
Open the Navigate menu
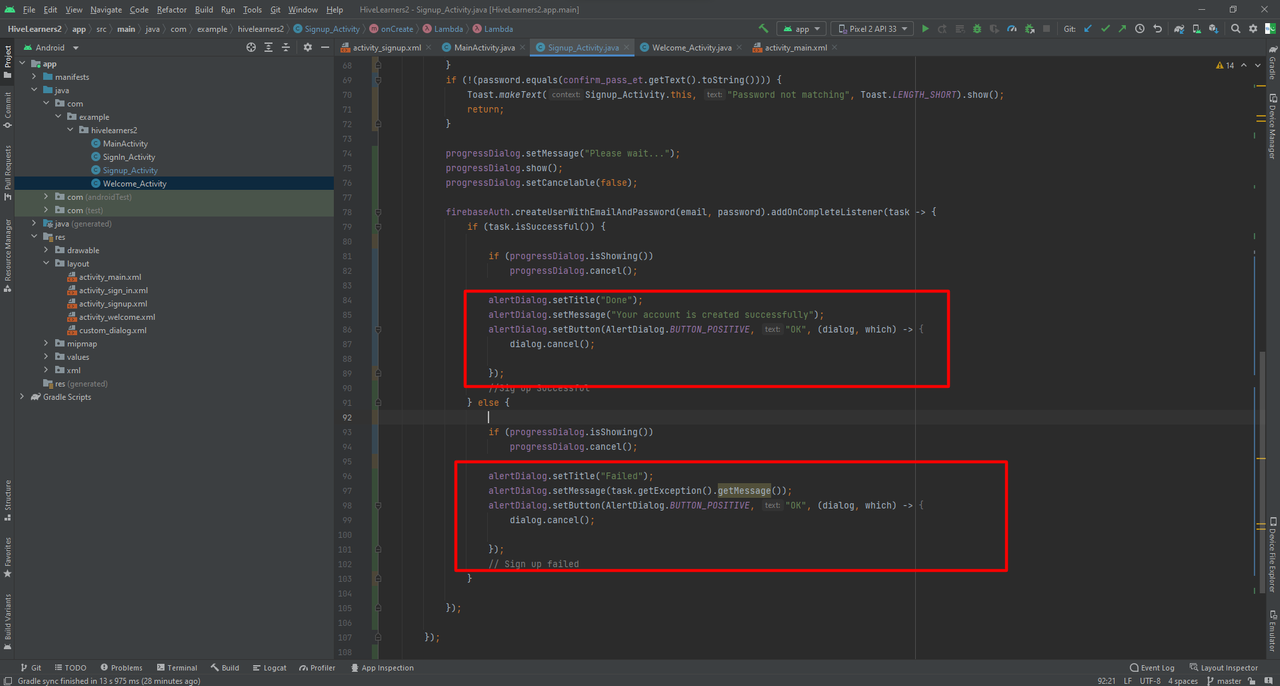pyautogui.click(x=106, y=9)
